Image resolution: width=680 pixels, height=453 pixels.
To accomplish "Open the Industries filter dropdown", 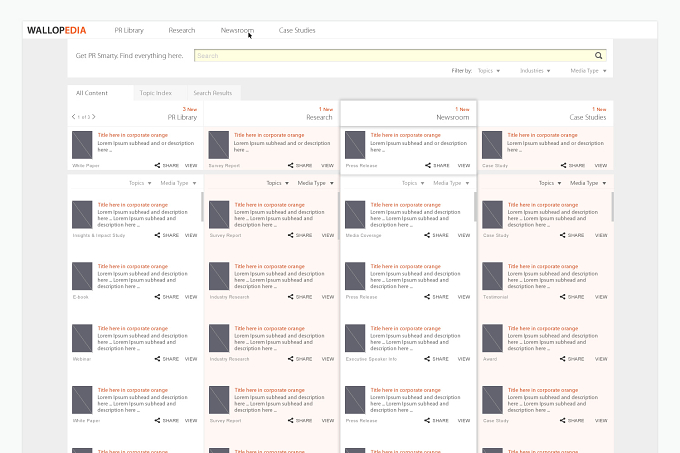I will pyautogui.click(x=535, y=71).
